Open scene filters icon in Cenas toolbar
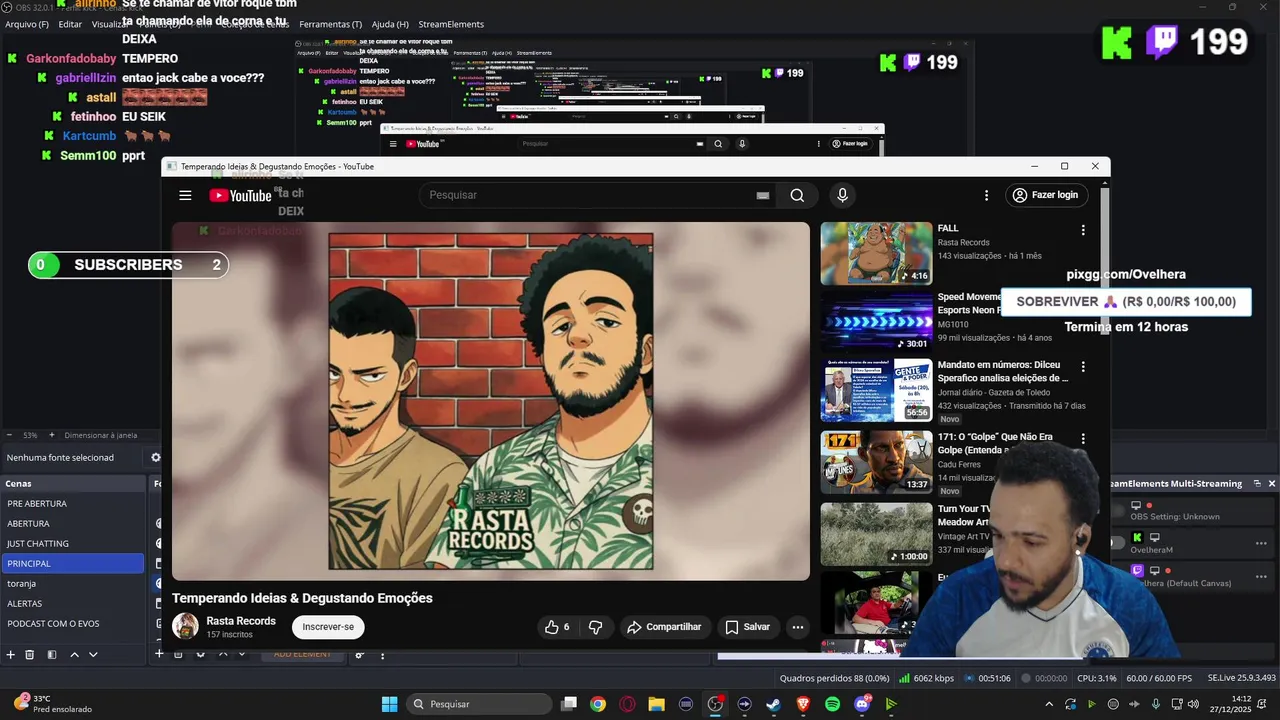The width and height of the screenshot is (1280, 720). (52, 654)
